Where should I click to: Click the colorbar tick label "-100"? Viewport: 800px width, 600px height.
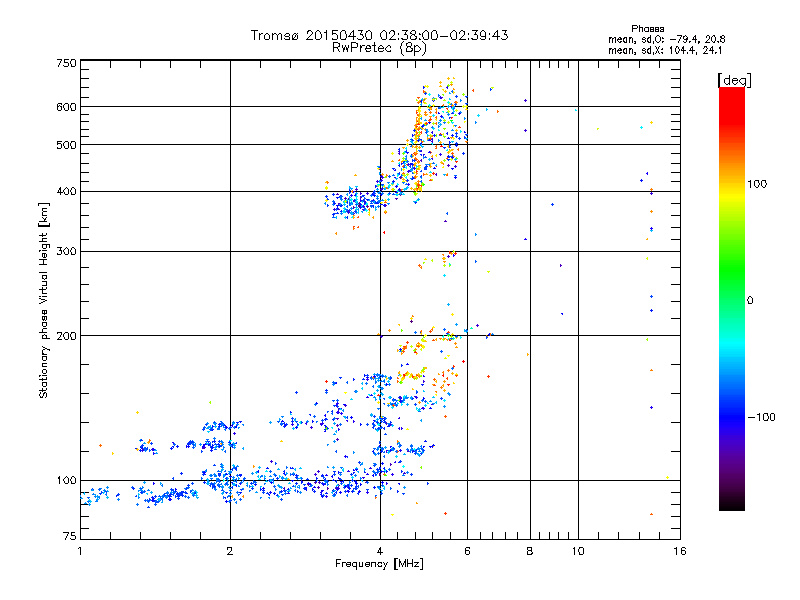(x=761, y=417)
